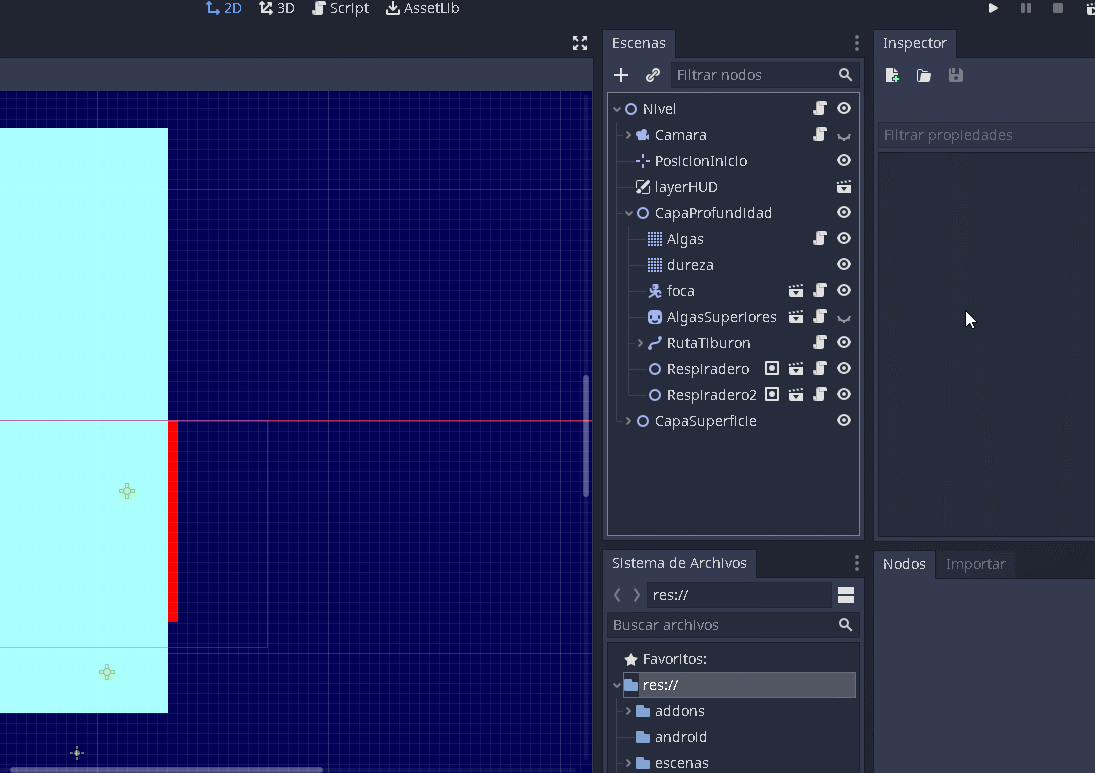
Task: Select the PosicionInicio node
Action: (700, 161)
